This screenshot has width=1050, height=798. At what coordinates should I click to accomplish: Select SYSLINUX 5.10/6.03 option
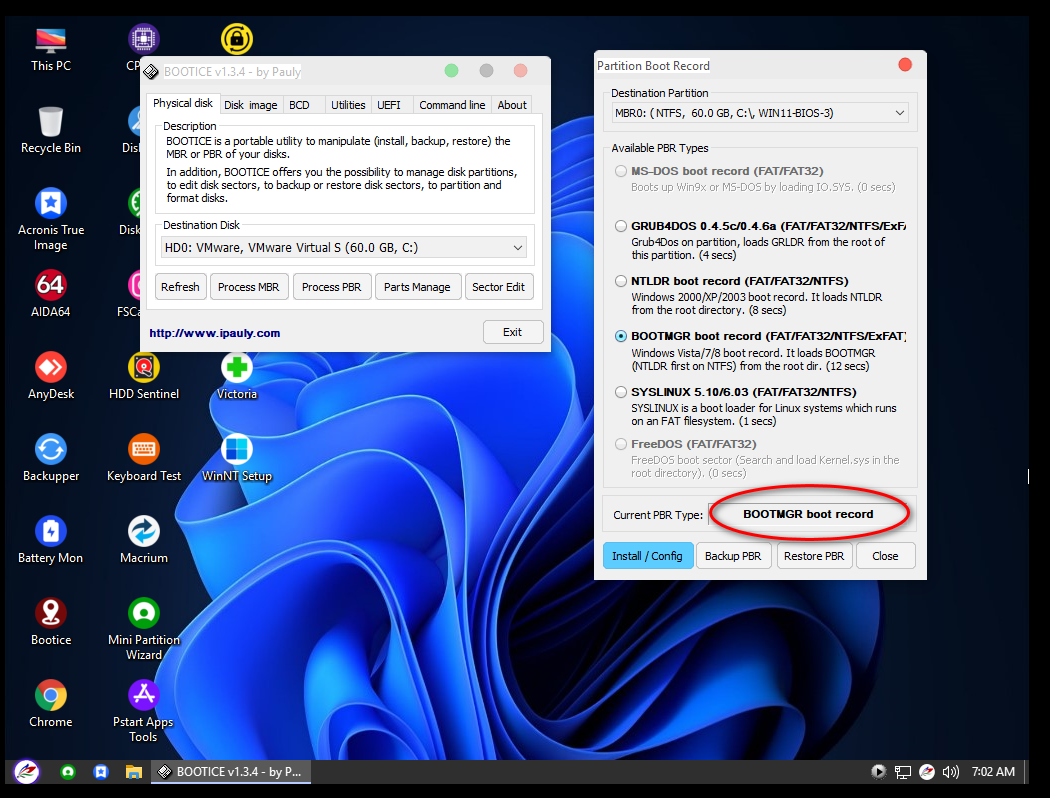click(621, 392)
